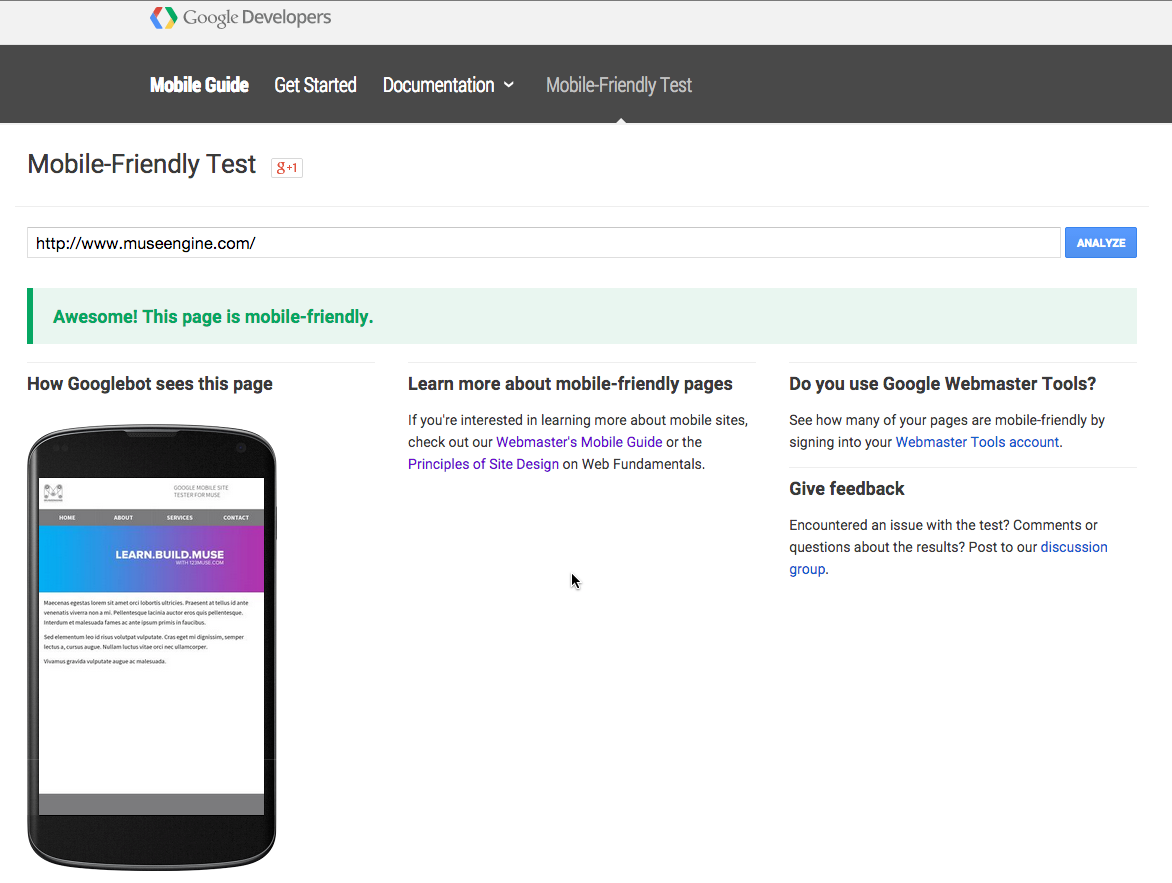1172x883 pixels.
Task: Open the discussion group link
Action: 1074,547
